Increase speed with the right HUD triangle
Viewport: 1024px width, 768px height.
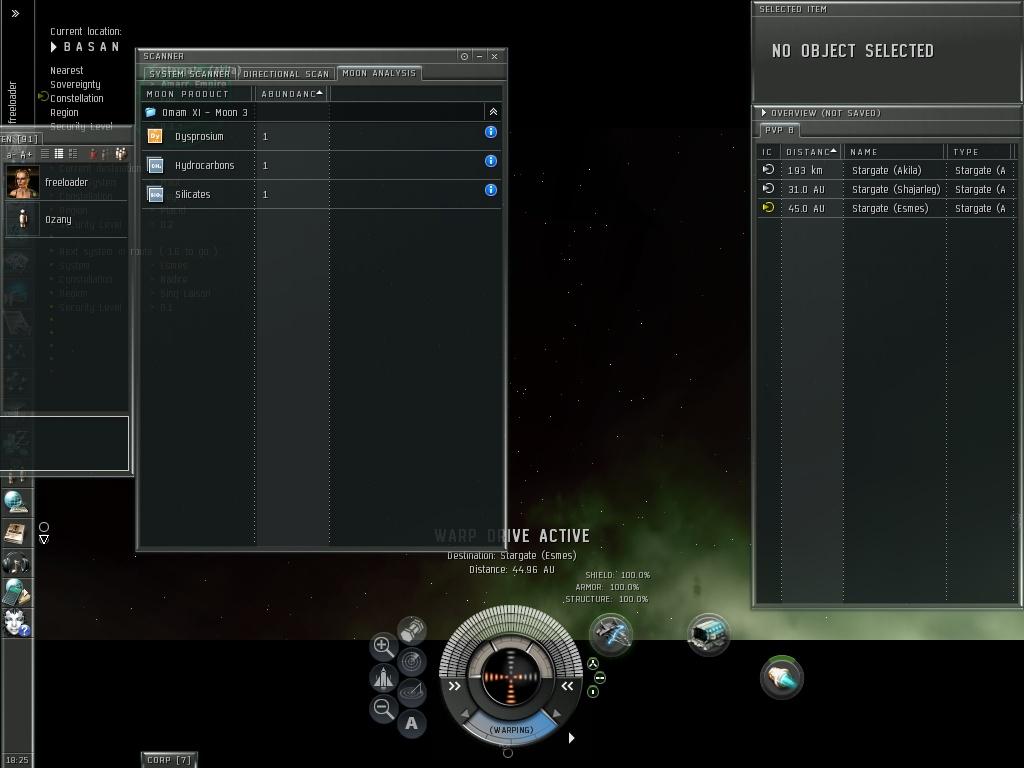coord(556,714)
